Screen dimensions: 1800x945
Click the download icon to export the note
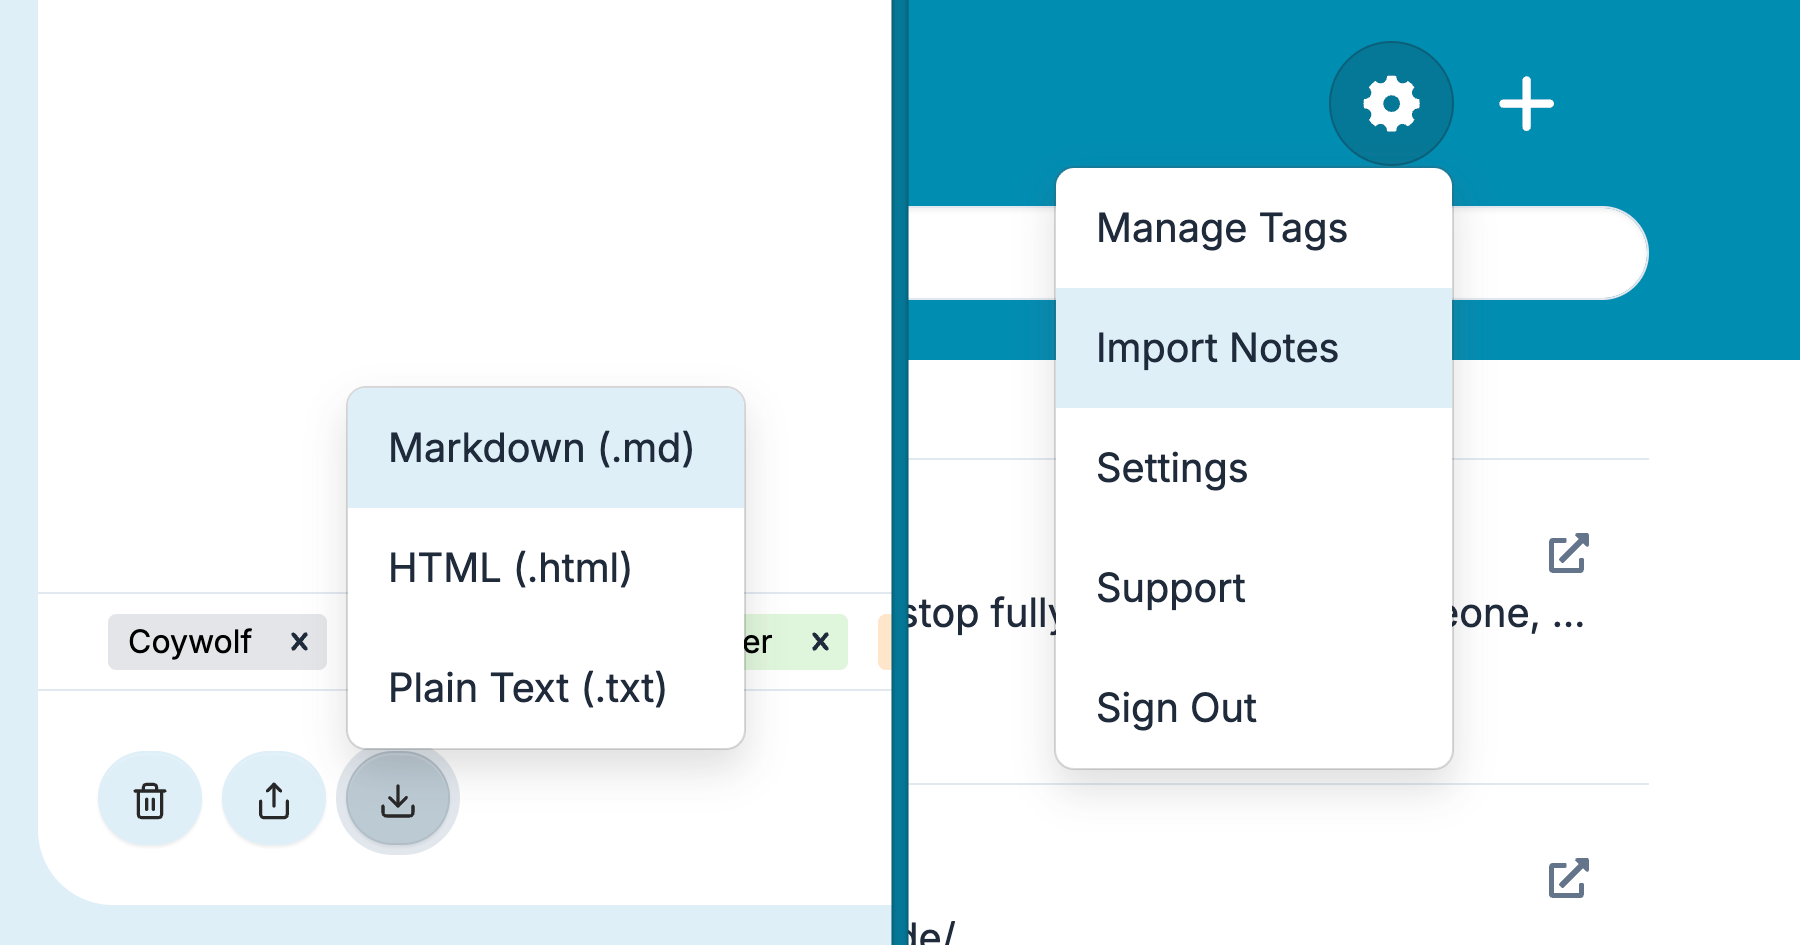coord(397,799)
